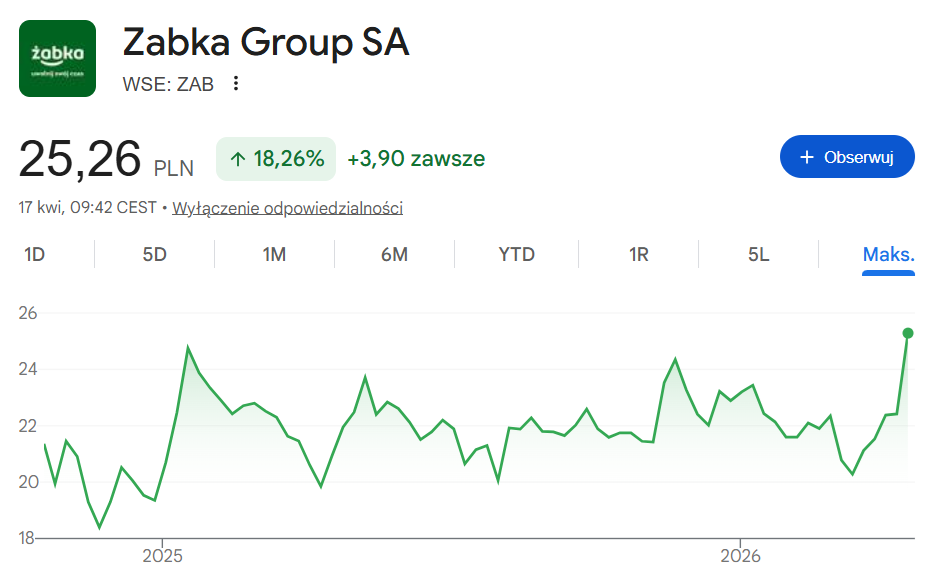Click the Zabka Group SA title
The image size is (937, 581).
(x=266, y=43)
